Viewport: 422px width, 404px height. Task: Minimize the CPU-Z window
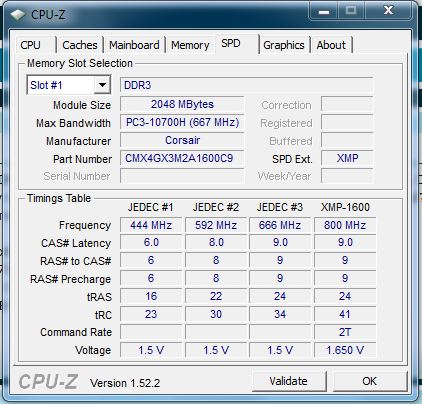324,12
